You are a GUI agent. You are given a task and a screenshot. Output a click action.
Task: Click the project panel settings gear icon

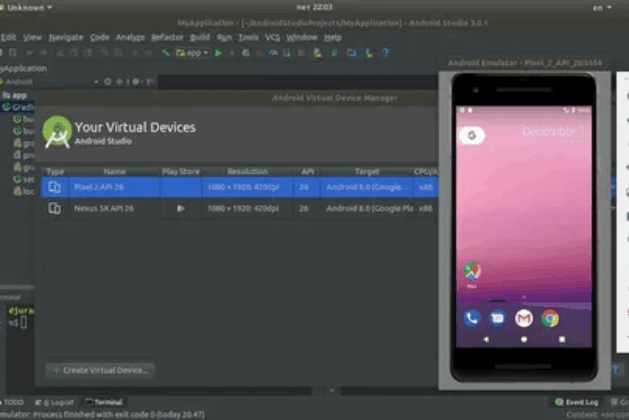click(x=135, y=82)
